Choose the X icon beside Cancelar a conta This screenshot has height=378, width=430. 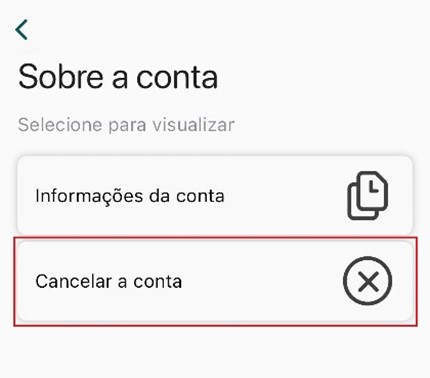(367, 281)
